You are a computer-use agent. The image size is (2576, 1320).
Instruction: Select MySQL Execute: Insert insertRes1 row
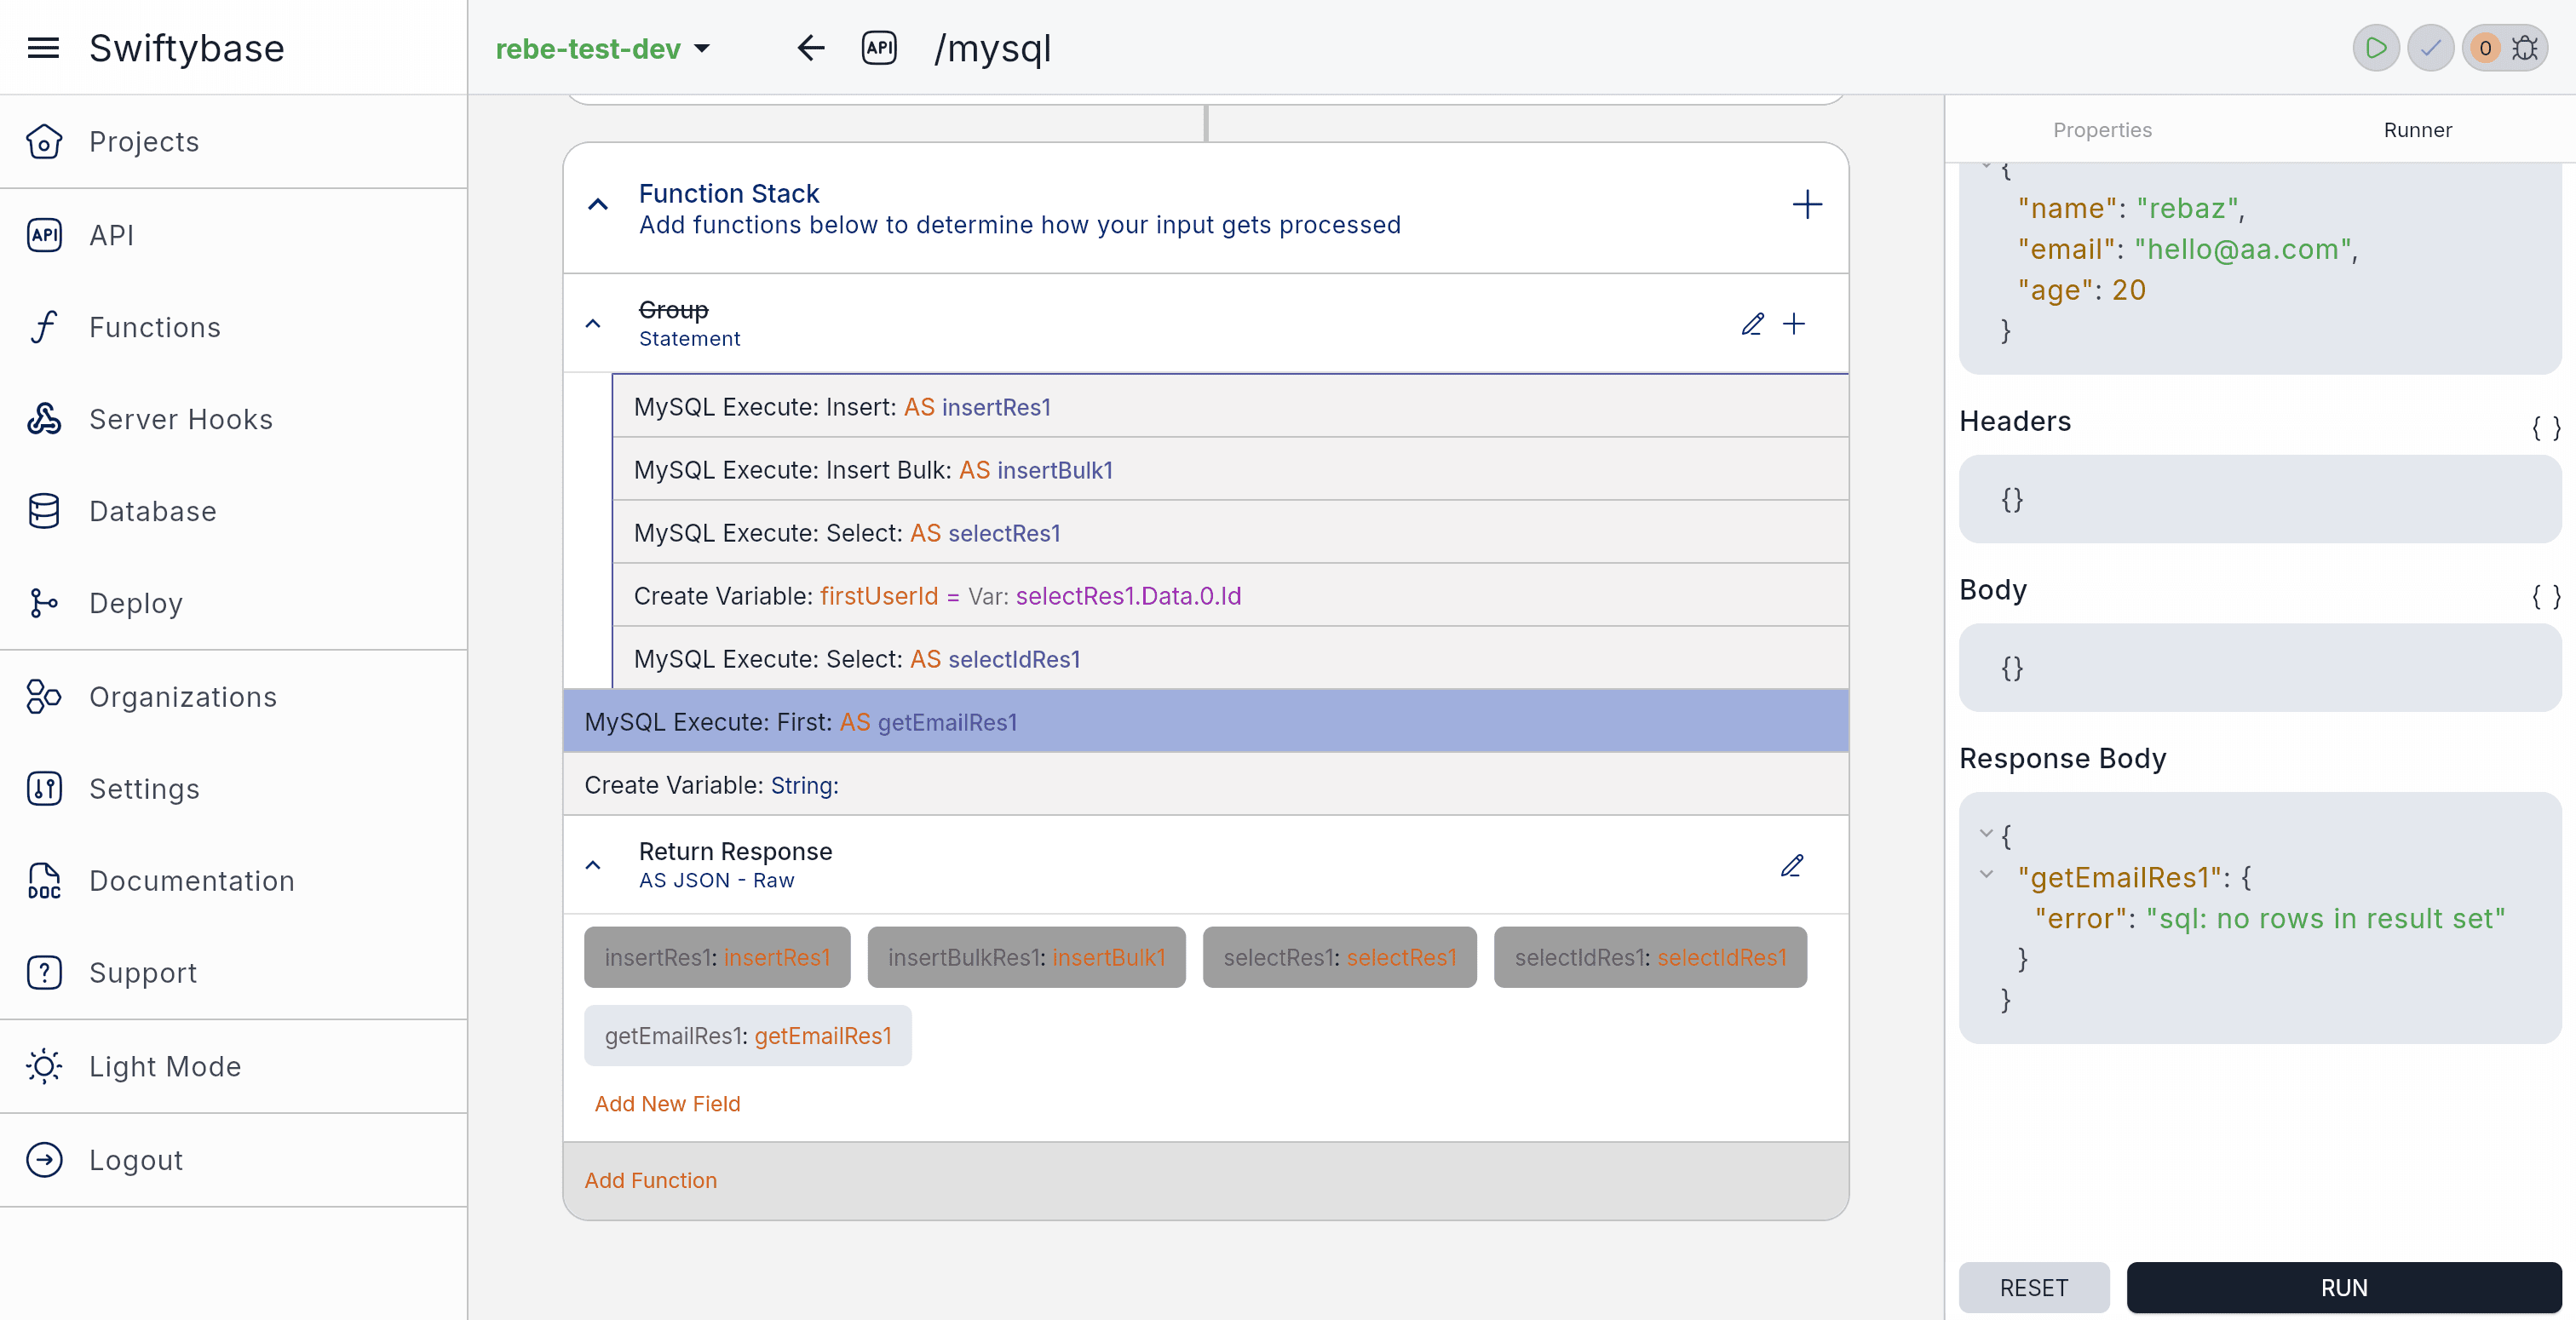tap(1230, 406)
